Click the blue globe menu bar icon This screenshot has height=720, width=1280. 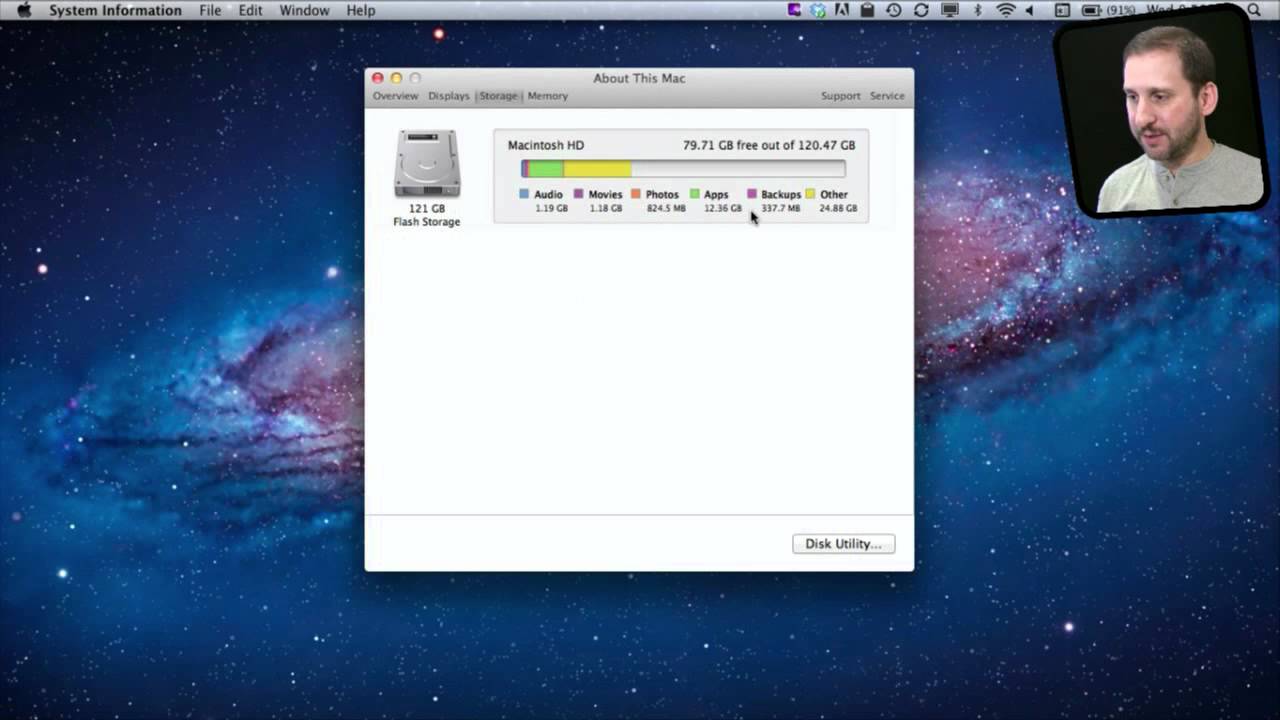click(819, 10)
